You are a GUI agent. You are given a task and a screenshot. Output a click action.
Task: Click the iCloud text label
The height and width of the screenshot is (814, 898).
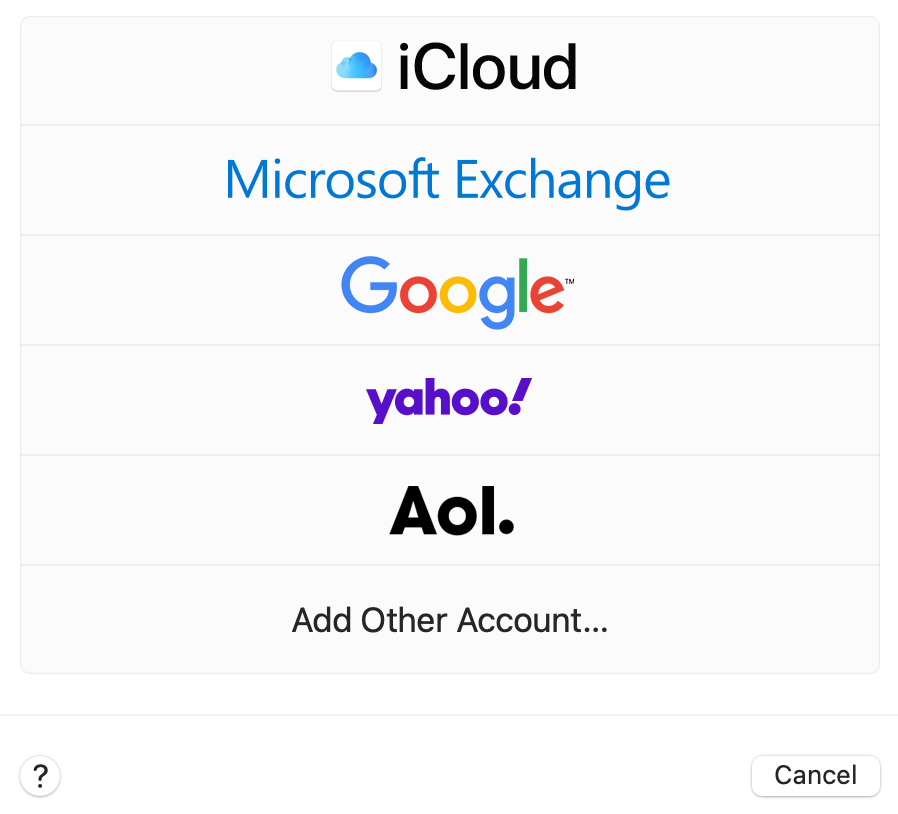tap(487, 68)
